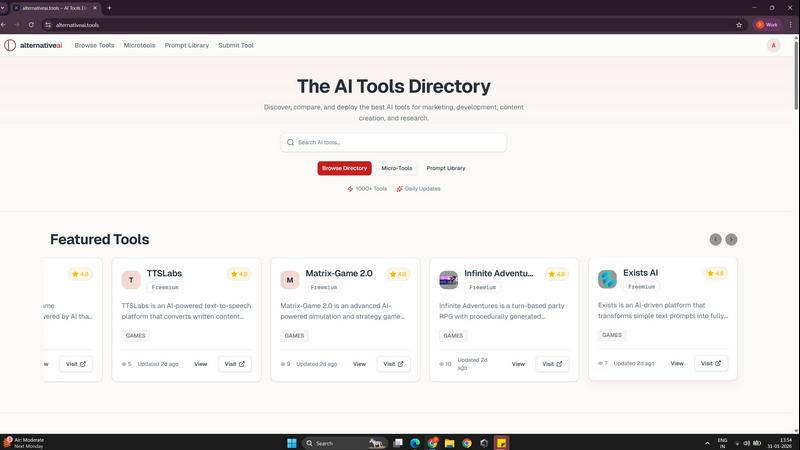The image size is (800, 450).
Task: Close the alternativeai.tools tab
Action: tap(95, 8)
